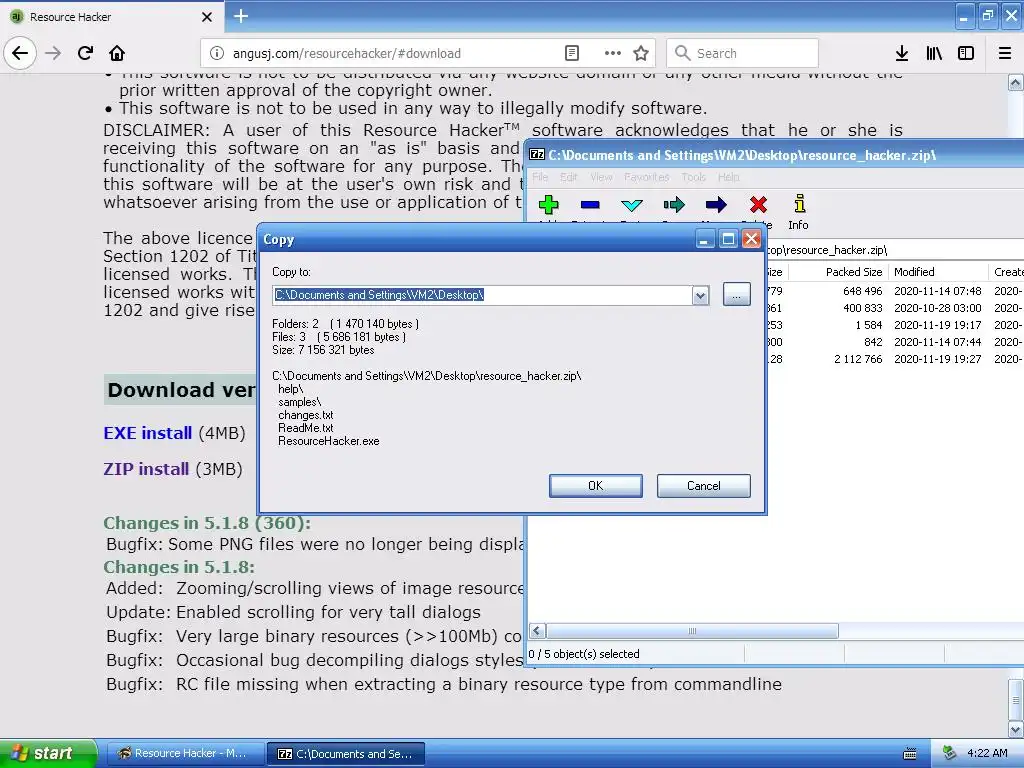Image resolution: width=1024 pixels, height=768 pixels.
Task: Click the browser page scroll up arrow
Action: point(1016,82)
